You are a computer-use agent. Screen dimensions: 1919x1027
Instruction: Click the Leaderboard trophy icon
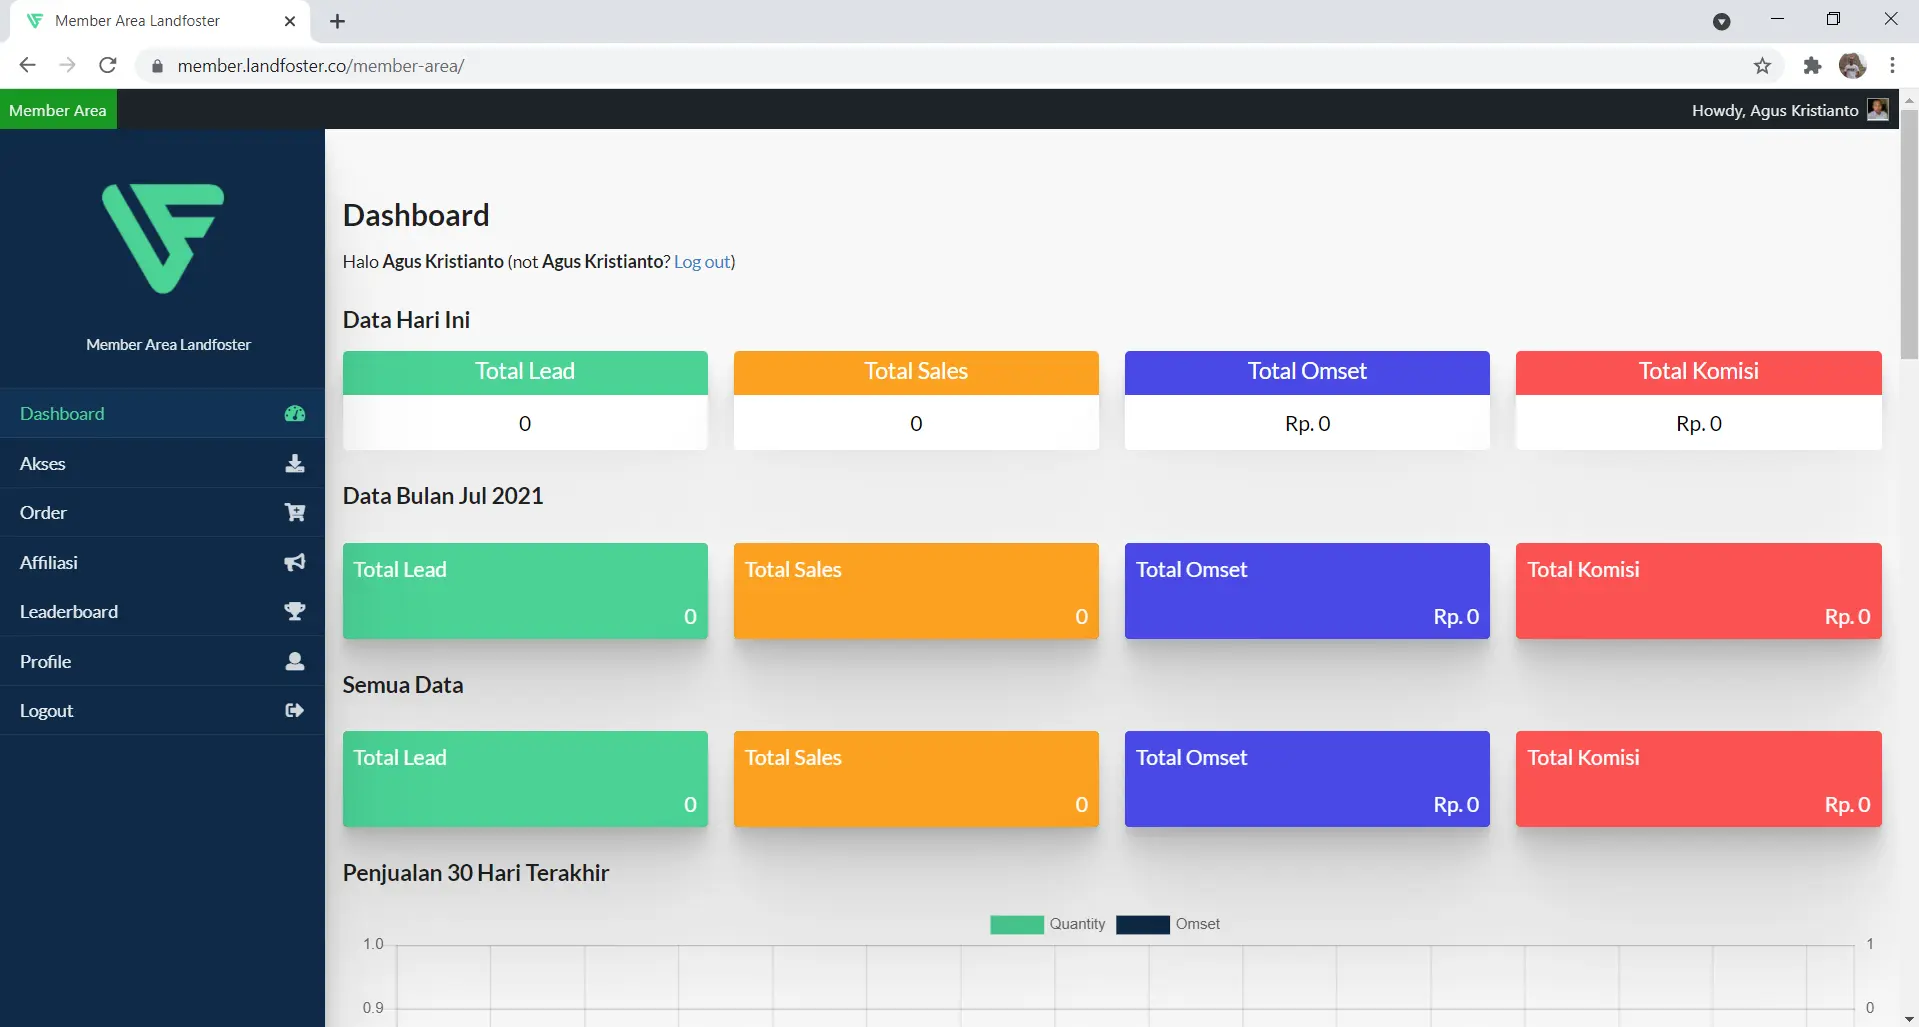click(294, 612)
